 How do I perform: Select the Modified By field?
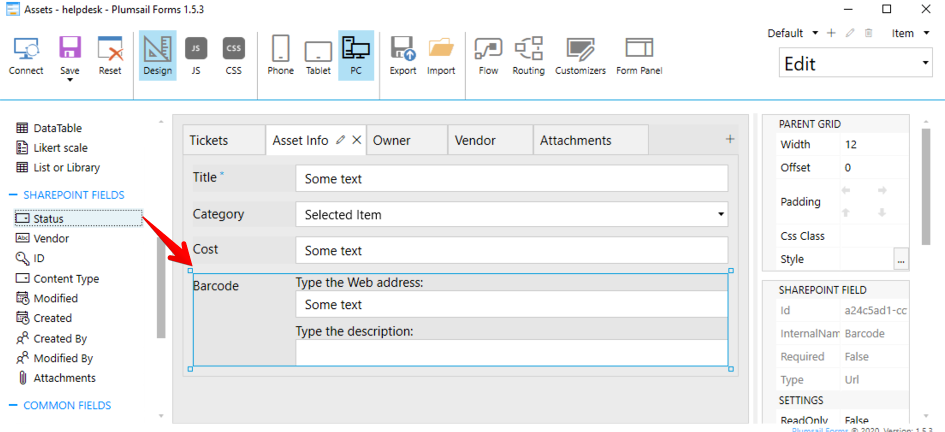click(x=55, y=358)
